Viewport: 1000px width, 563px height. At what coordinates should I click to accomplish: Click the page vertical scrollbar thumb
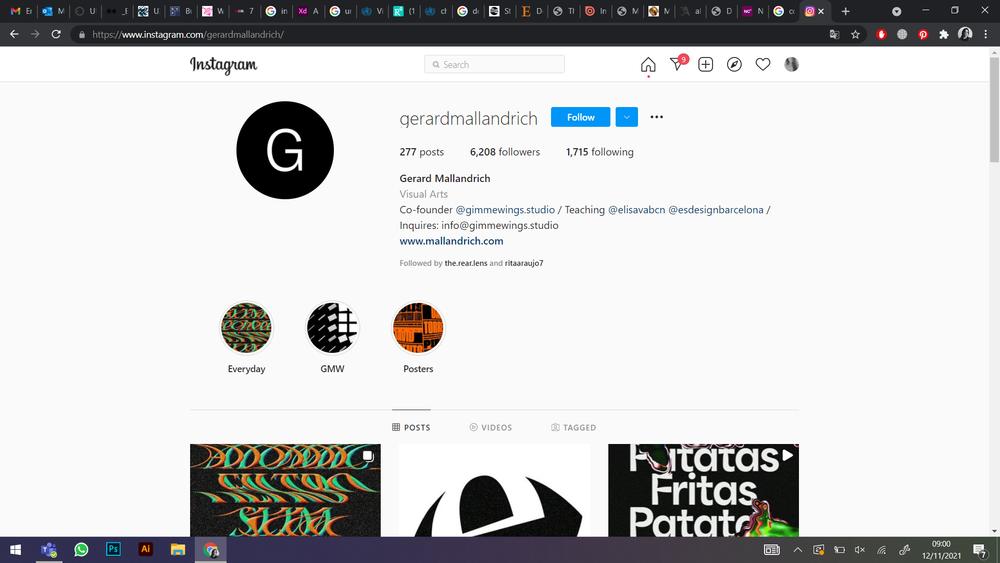[994, 108]
